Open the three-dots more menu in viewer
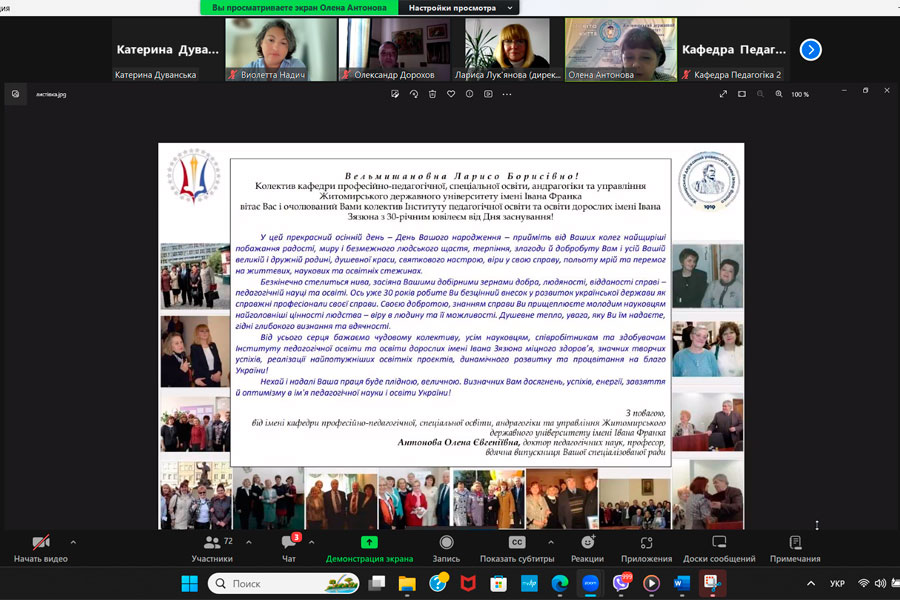The width and height of the screenshot is (900, 600). (507, 94)
